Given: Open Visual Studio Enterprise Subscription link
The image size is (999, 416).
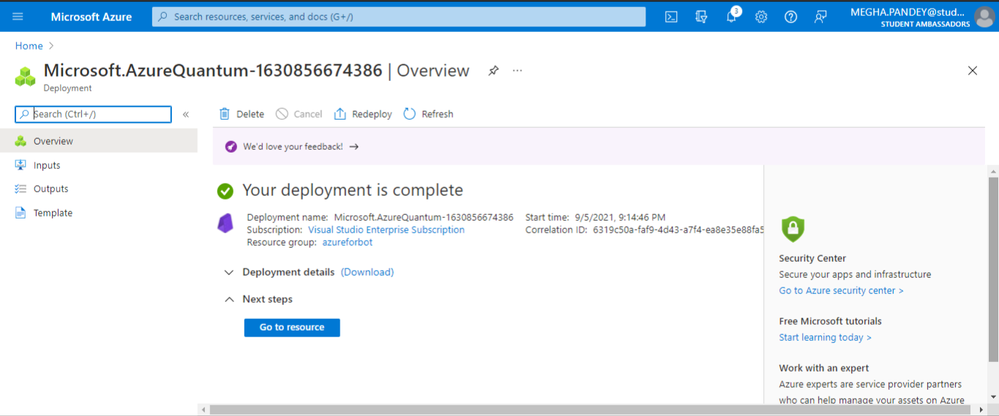Looking at the screenshot, I should pos(386,229).
